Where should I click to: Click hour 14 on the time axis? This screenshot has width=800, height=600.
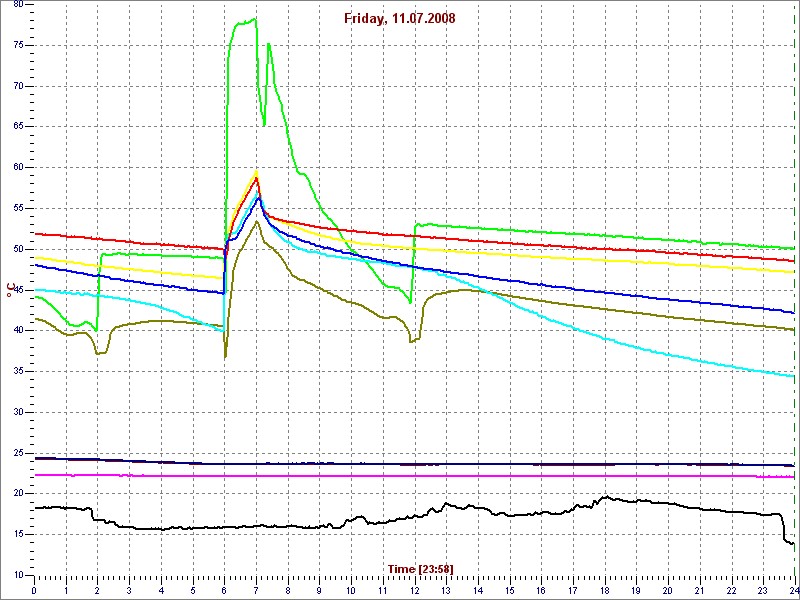478,589
